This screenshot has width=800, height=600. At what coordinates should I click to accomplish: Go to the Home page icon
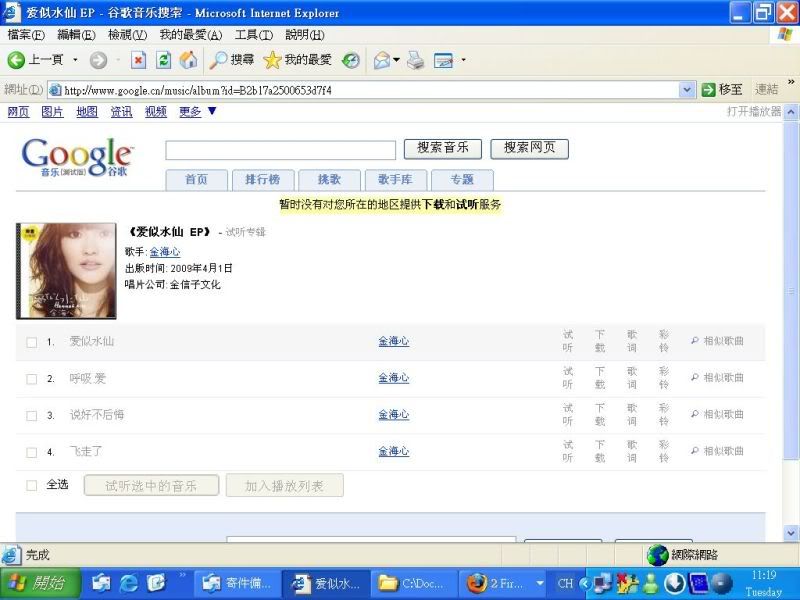188,60
